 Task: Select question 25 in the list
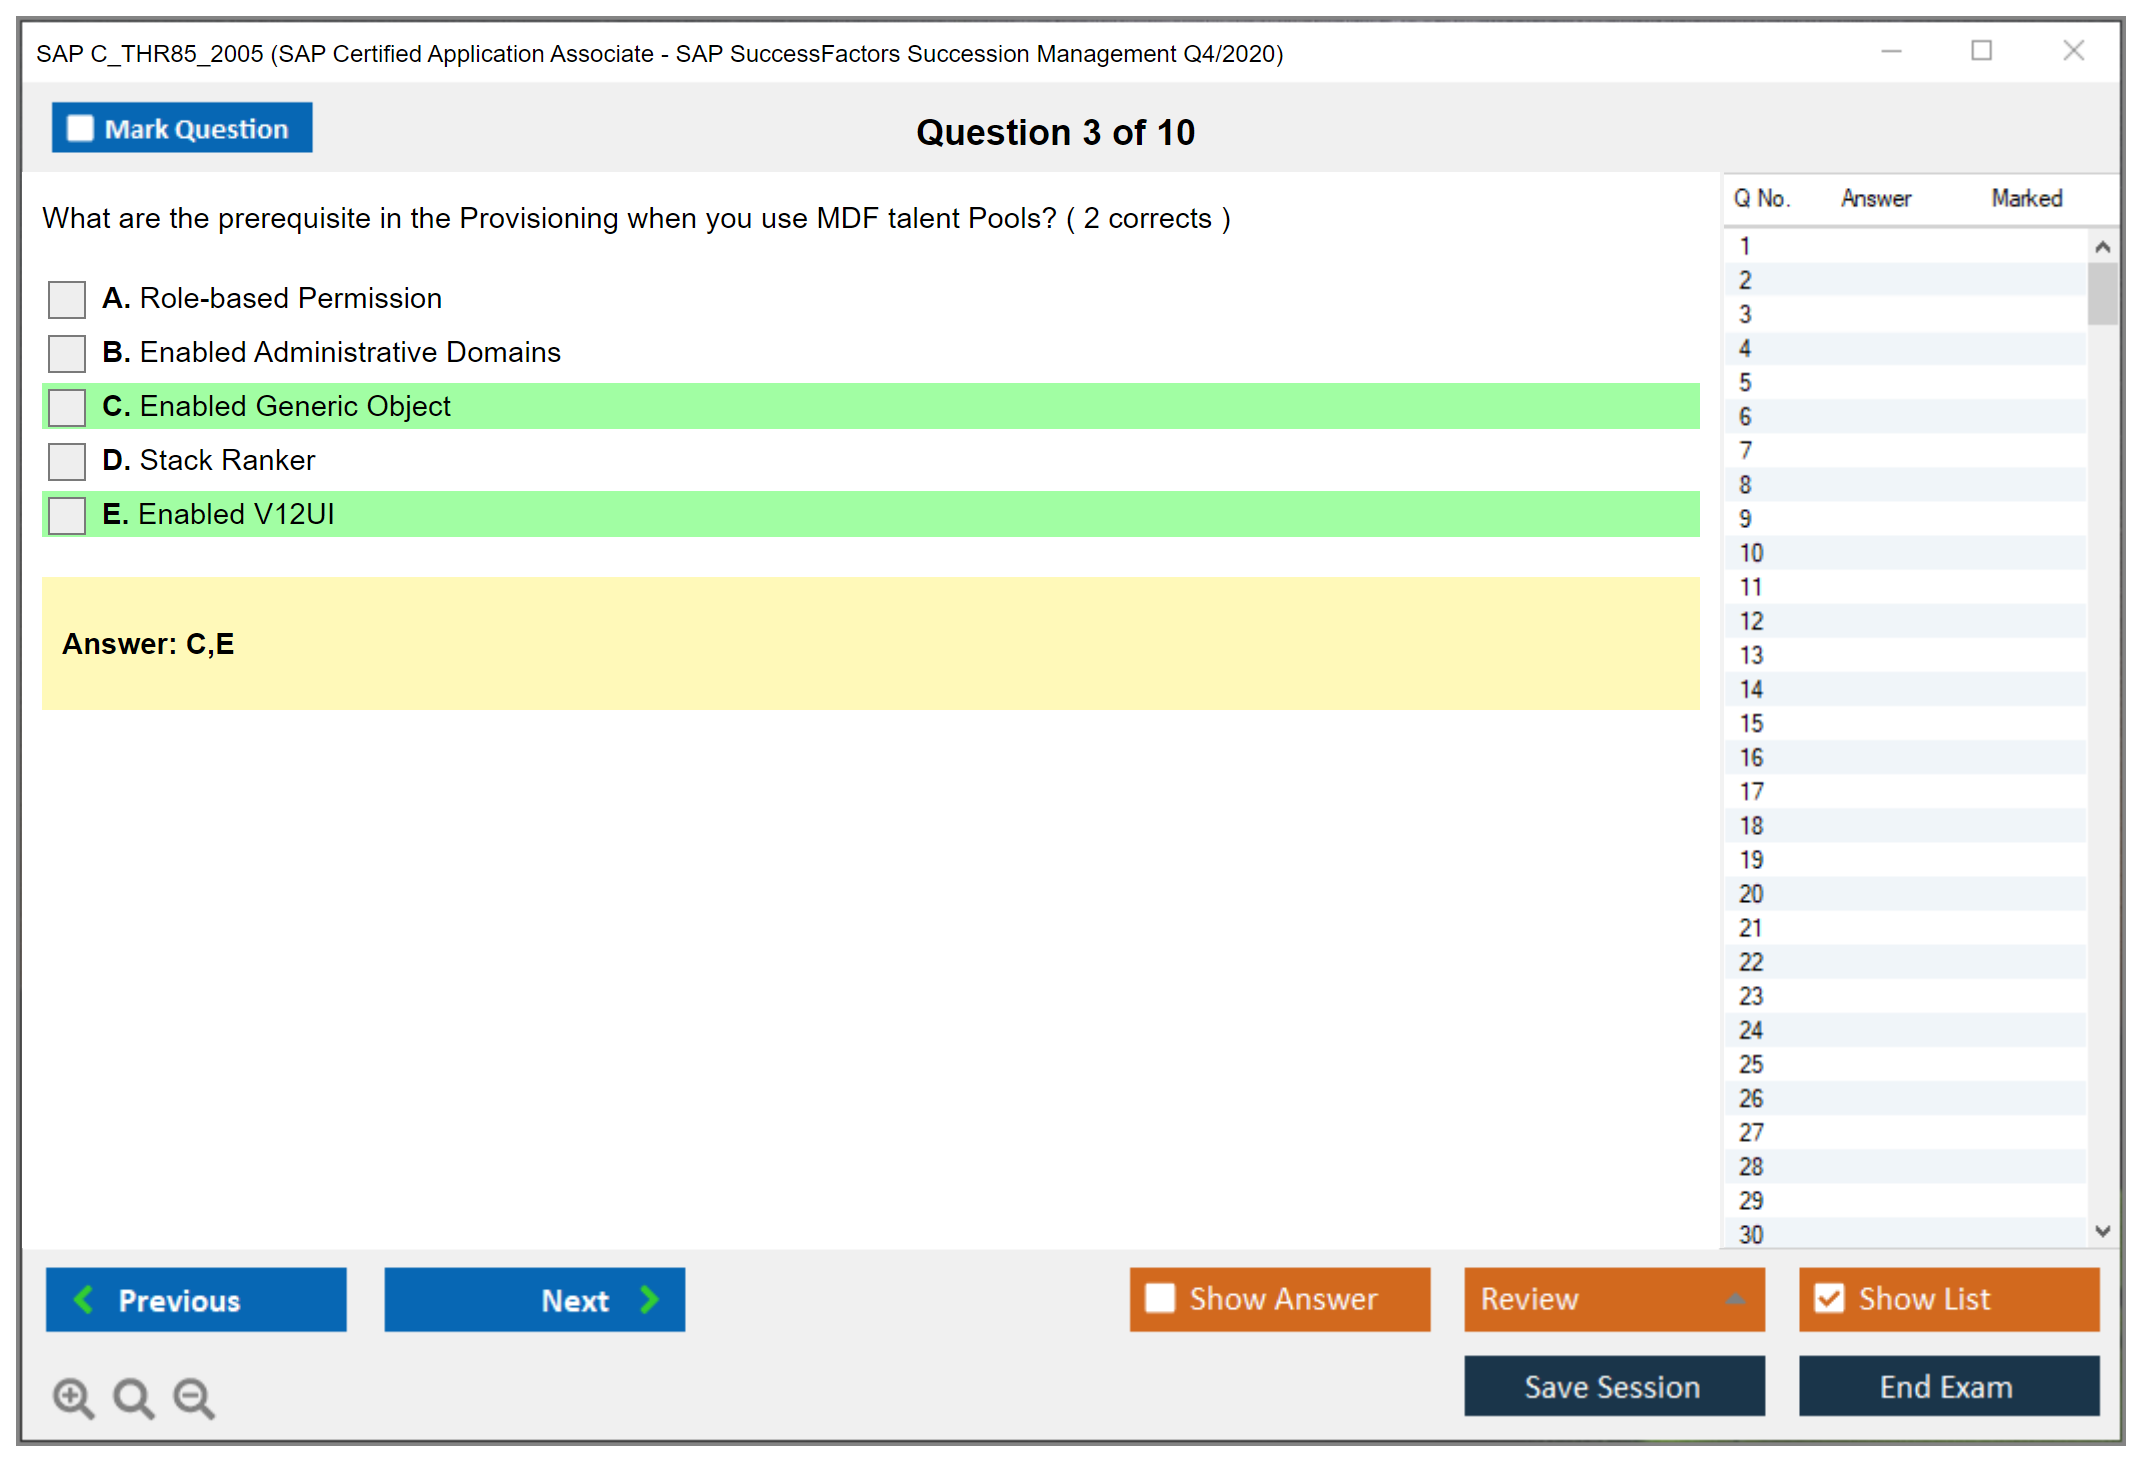[1751, 1064]
